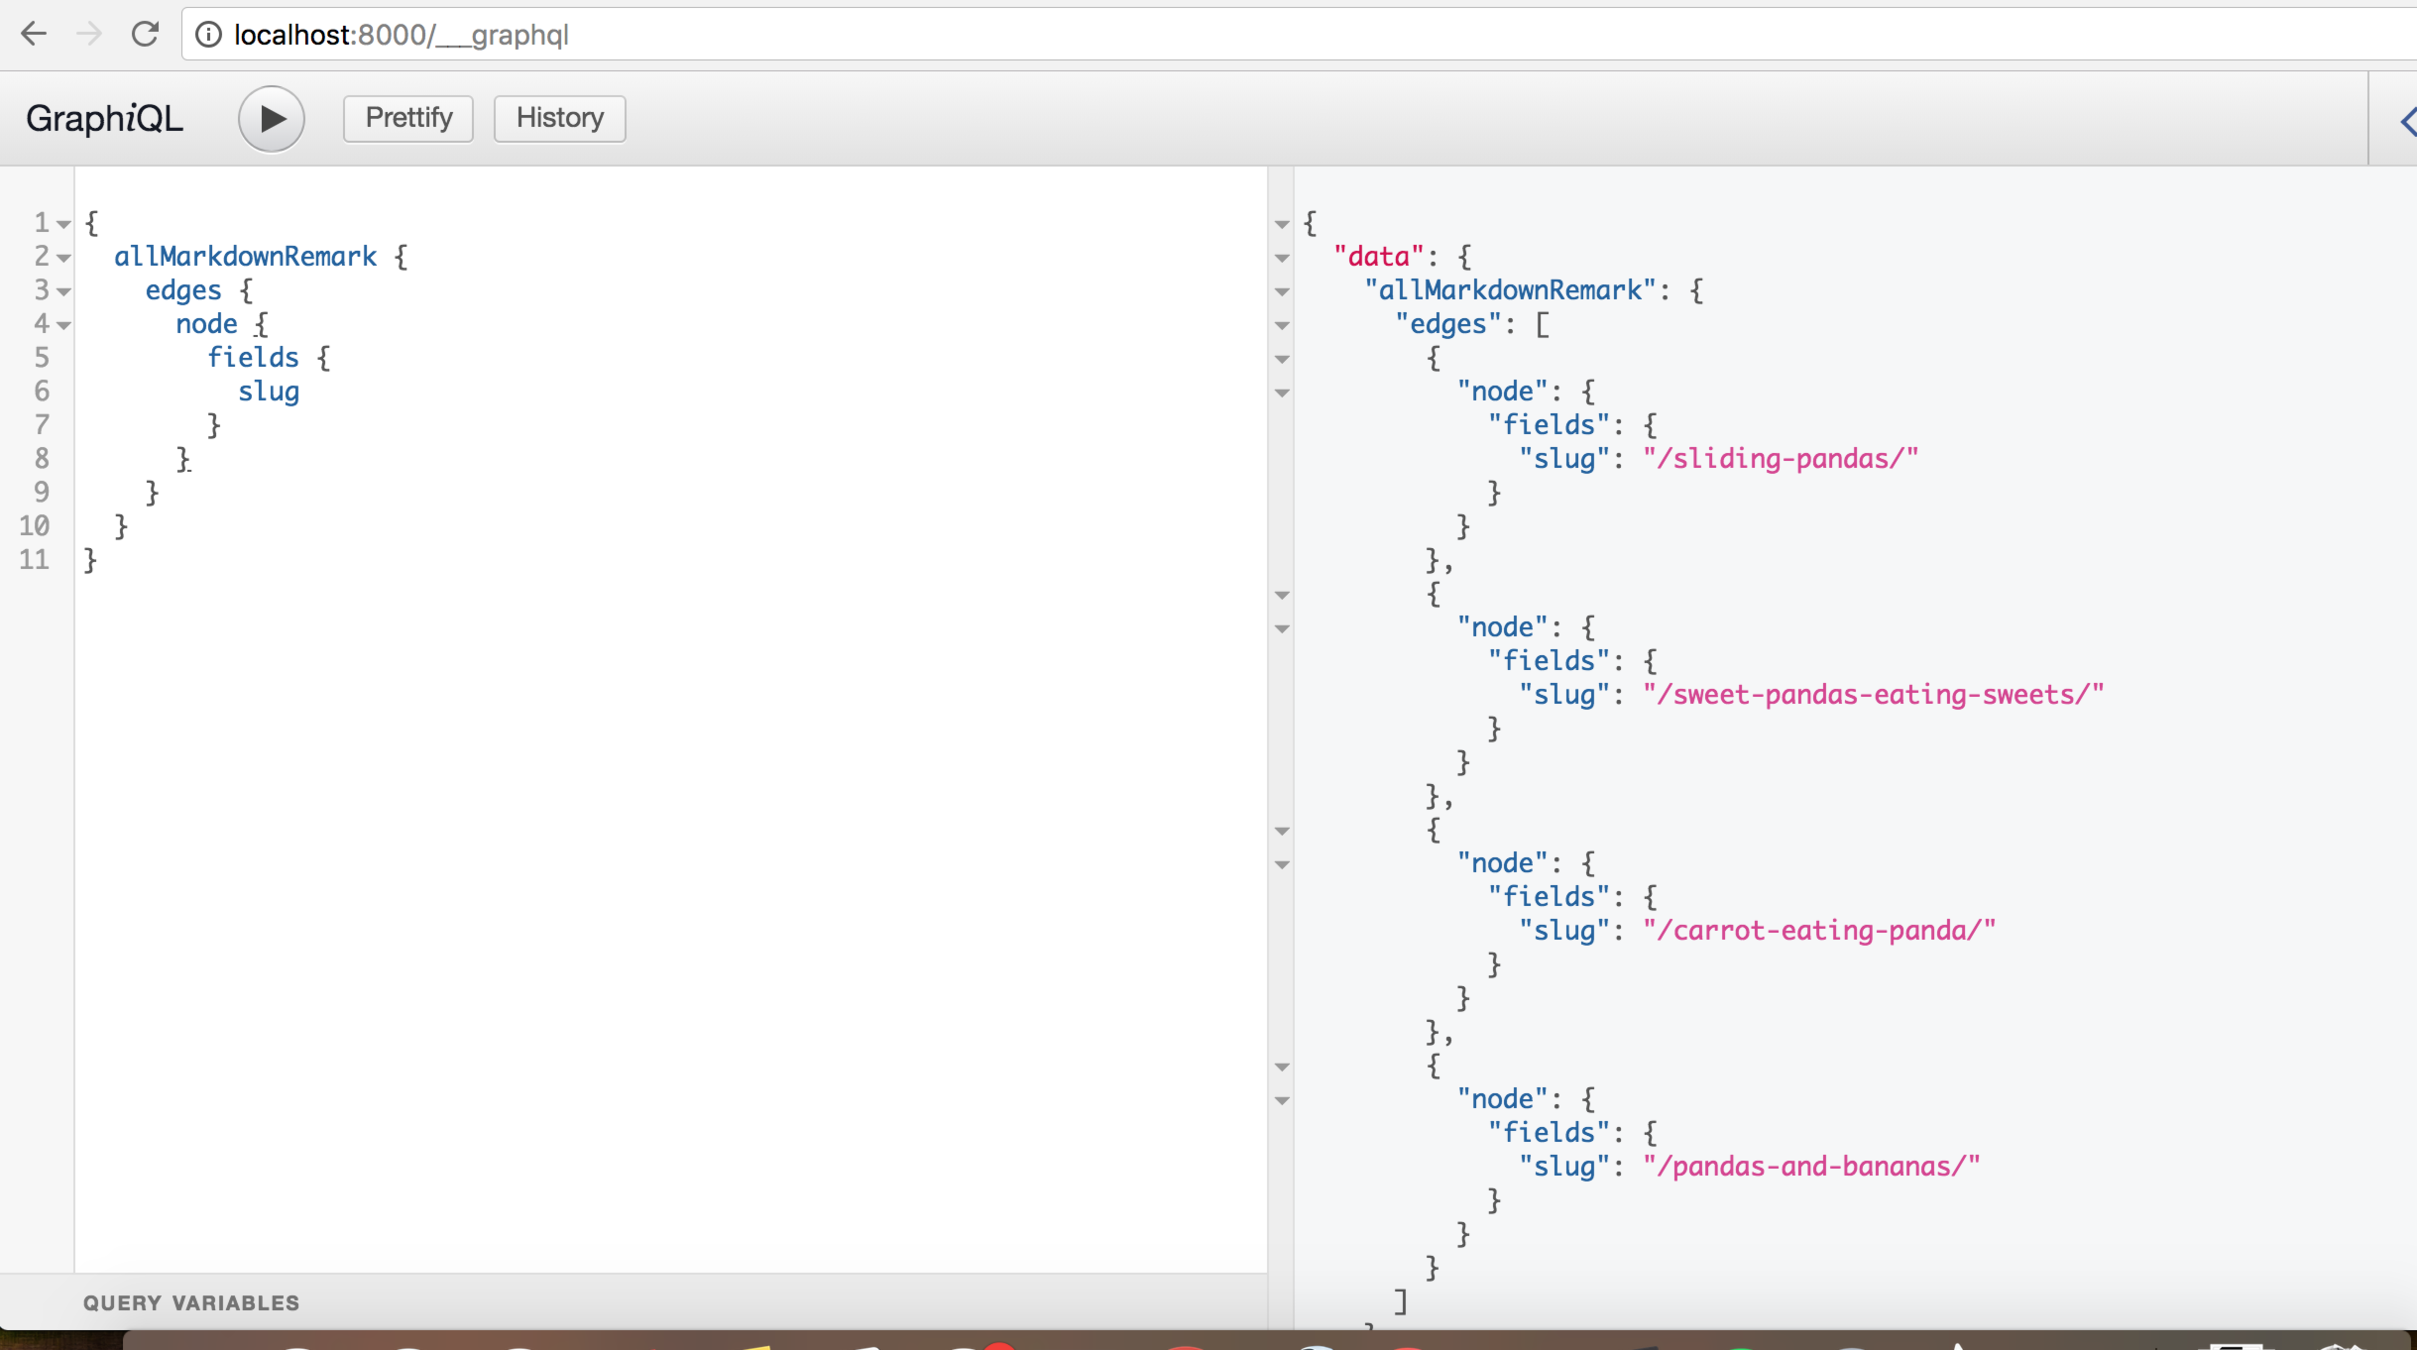The image size is (2417, 1350).
Task: Collapse the fold arrow on query line 1
Action: [x=64, y=224]
